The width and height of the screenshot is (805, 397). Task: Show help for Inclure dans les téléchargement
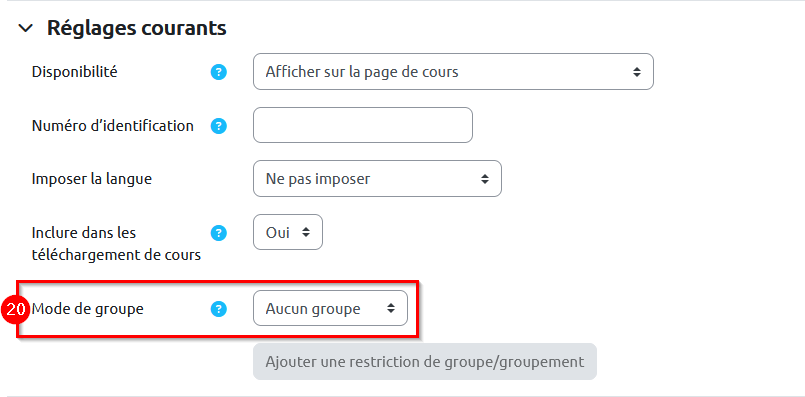pyautogui.click(x=219, y=233)
